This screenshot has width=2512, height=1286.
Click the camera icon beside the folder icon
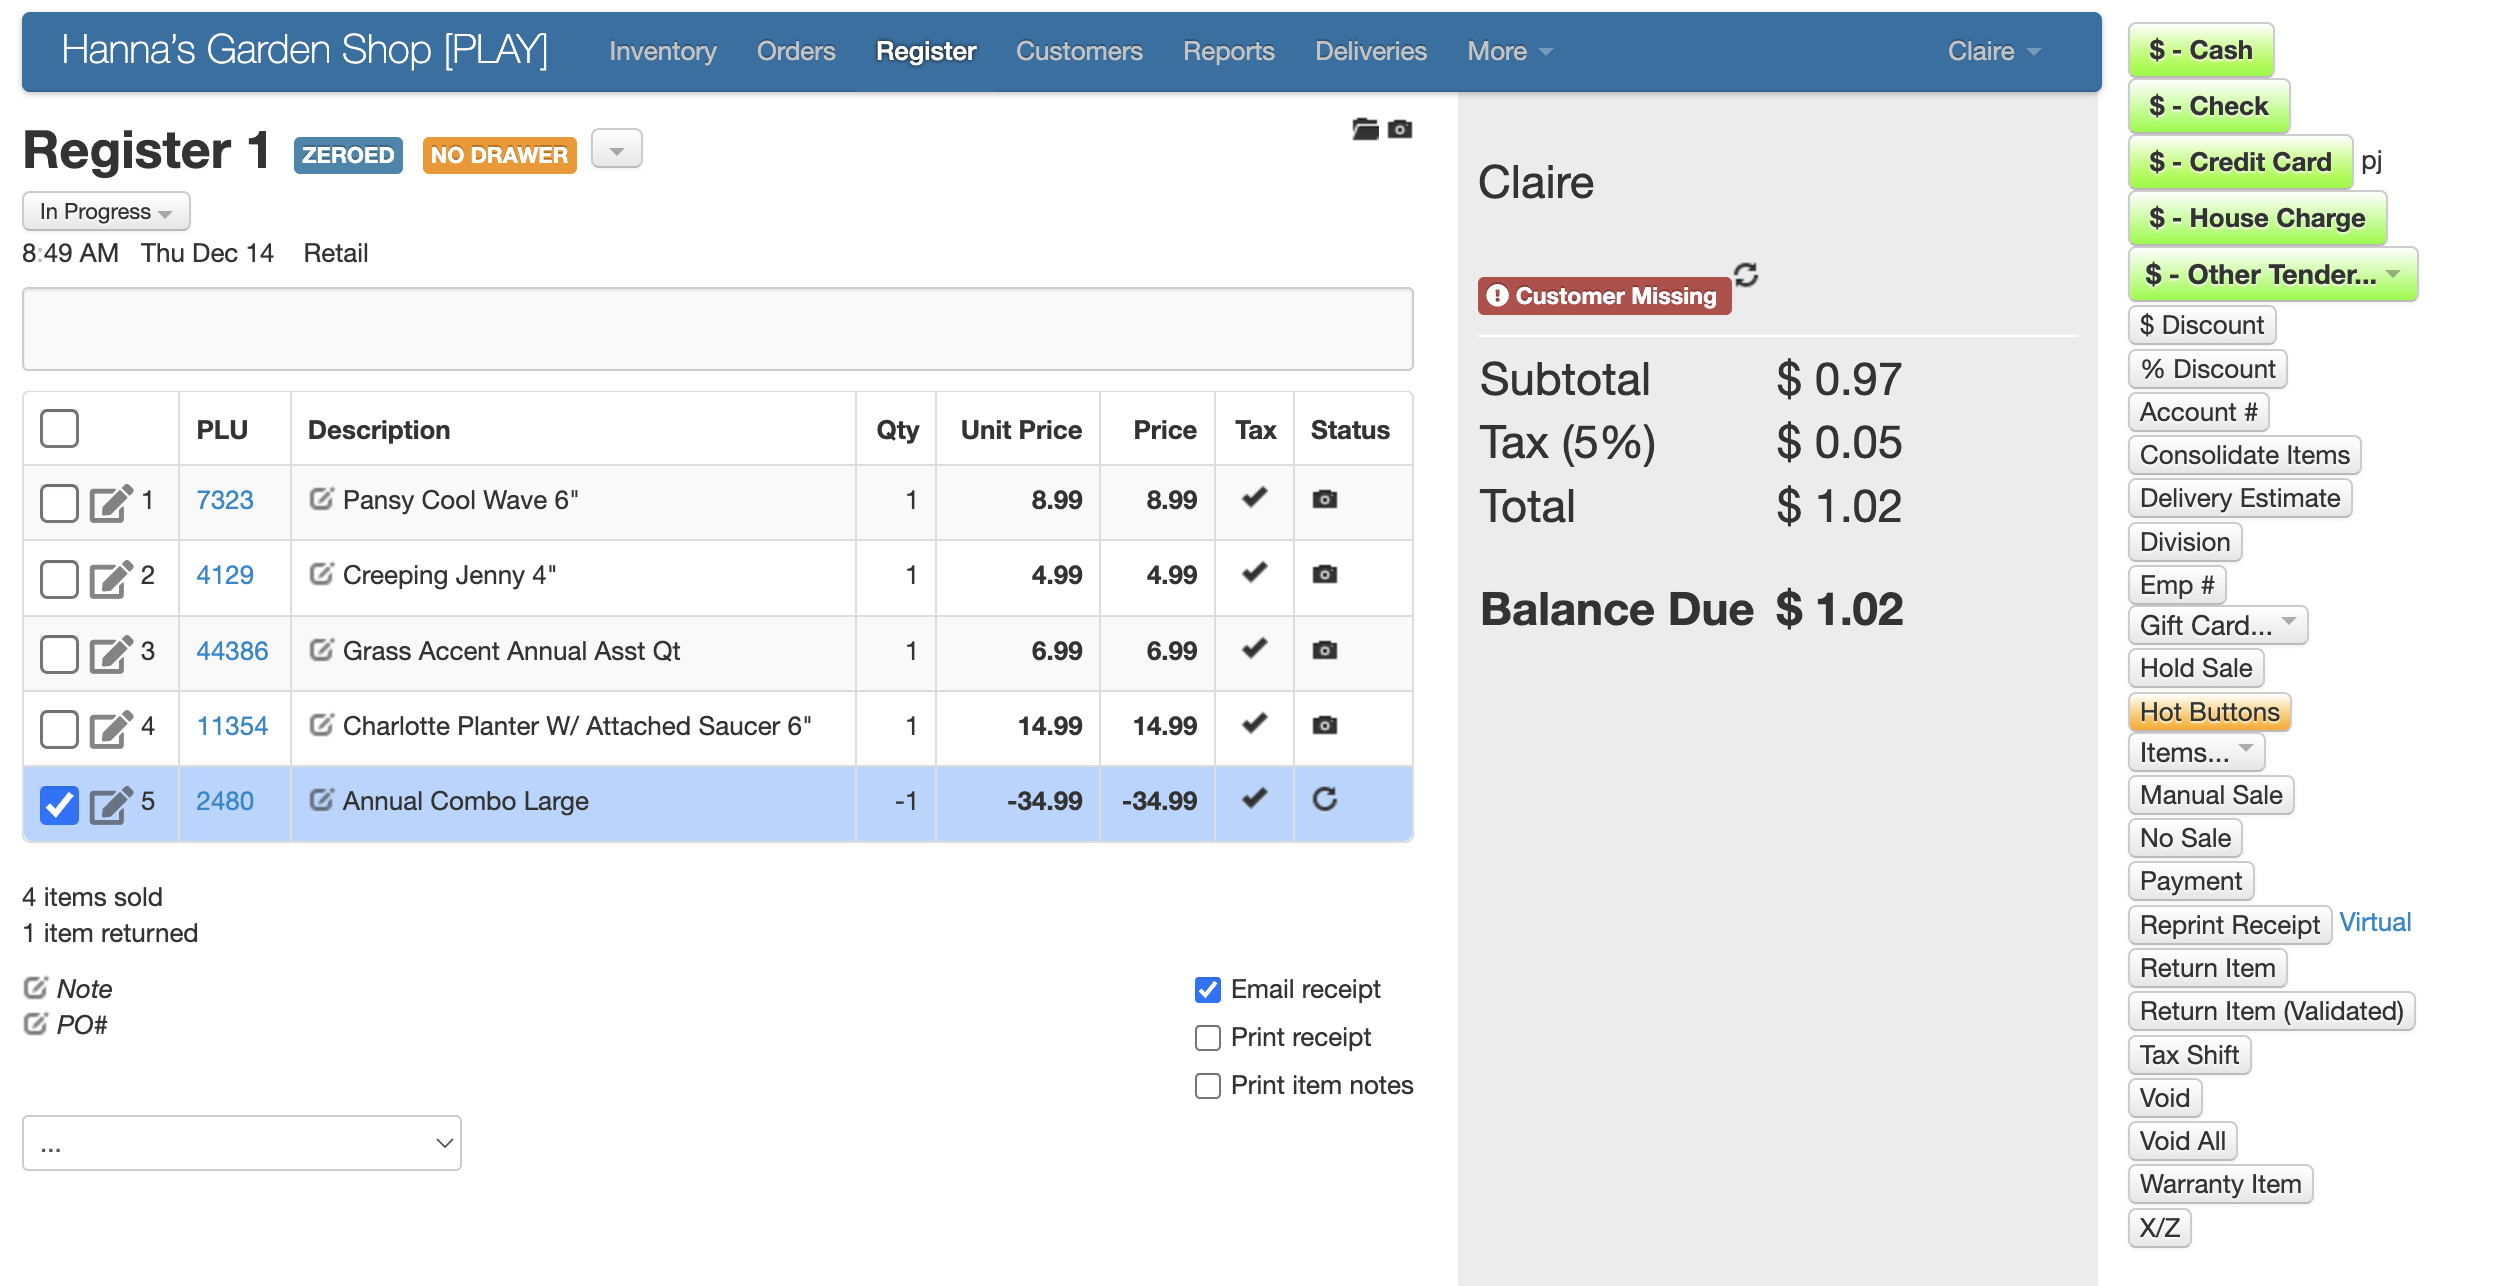1400,129
